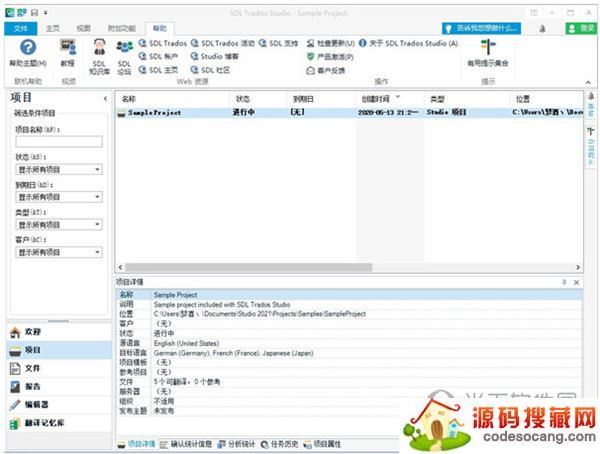Collapse the Projects navigation pane arrow
This screenshot has width=600, height=454.
pyautogui.click(x=105, y=99)
